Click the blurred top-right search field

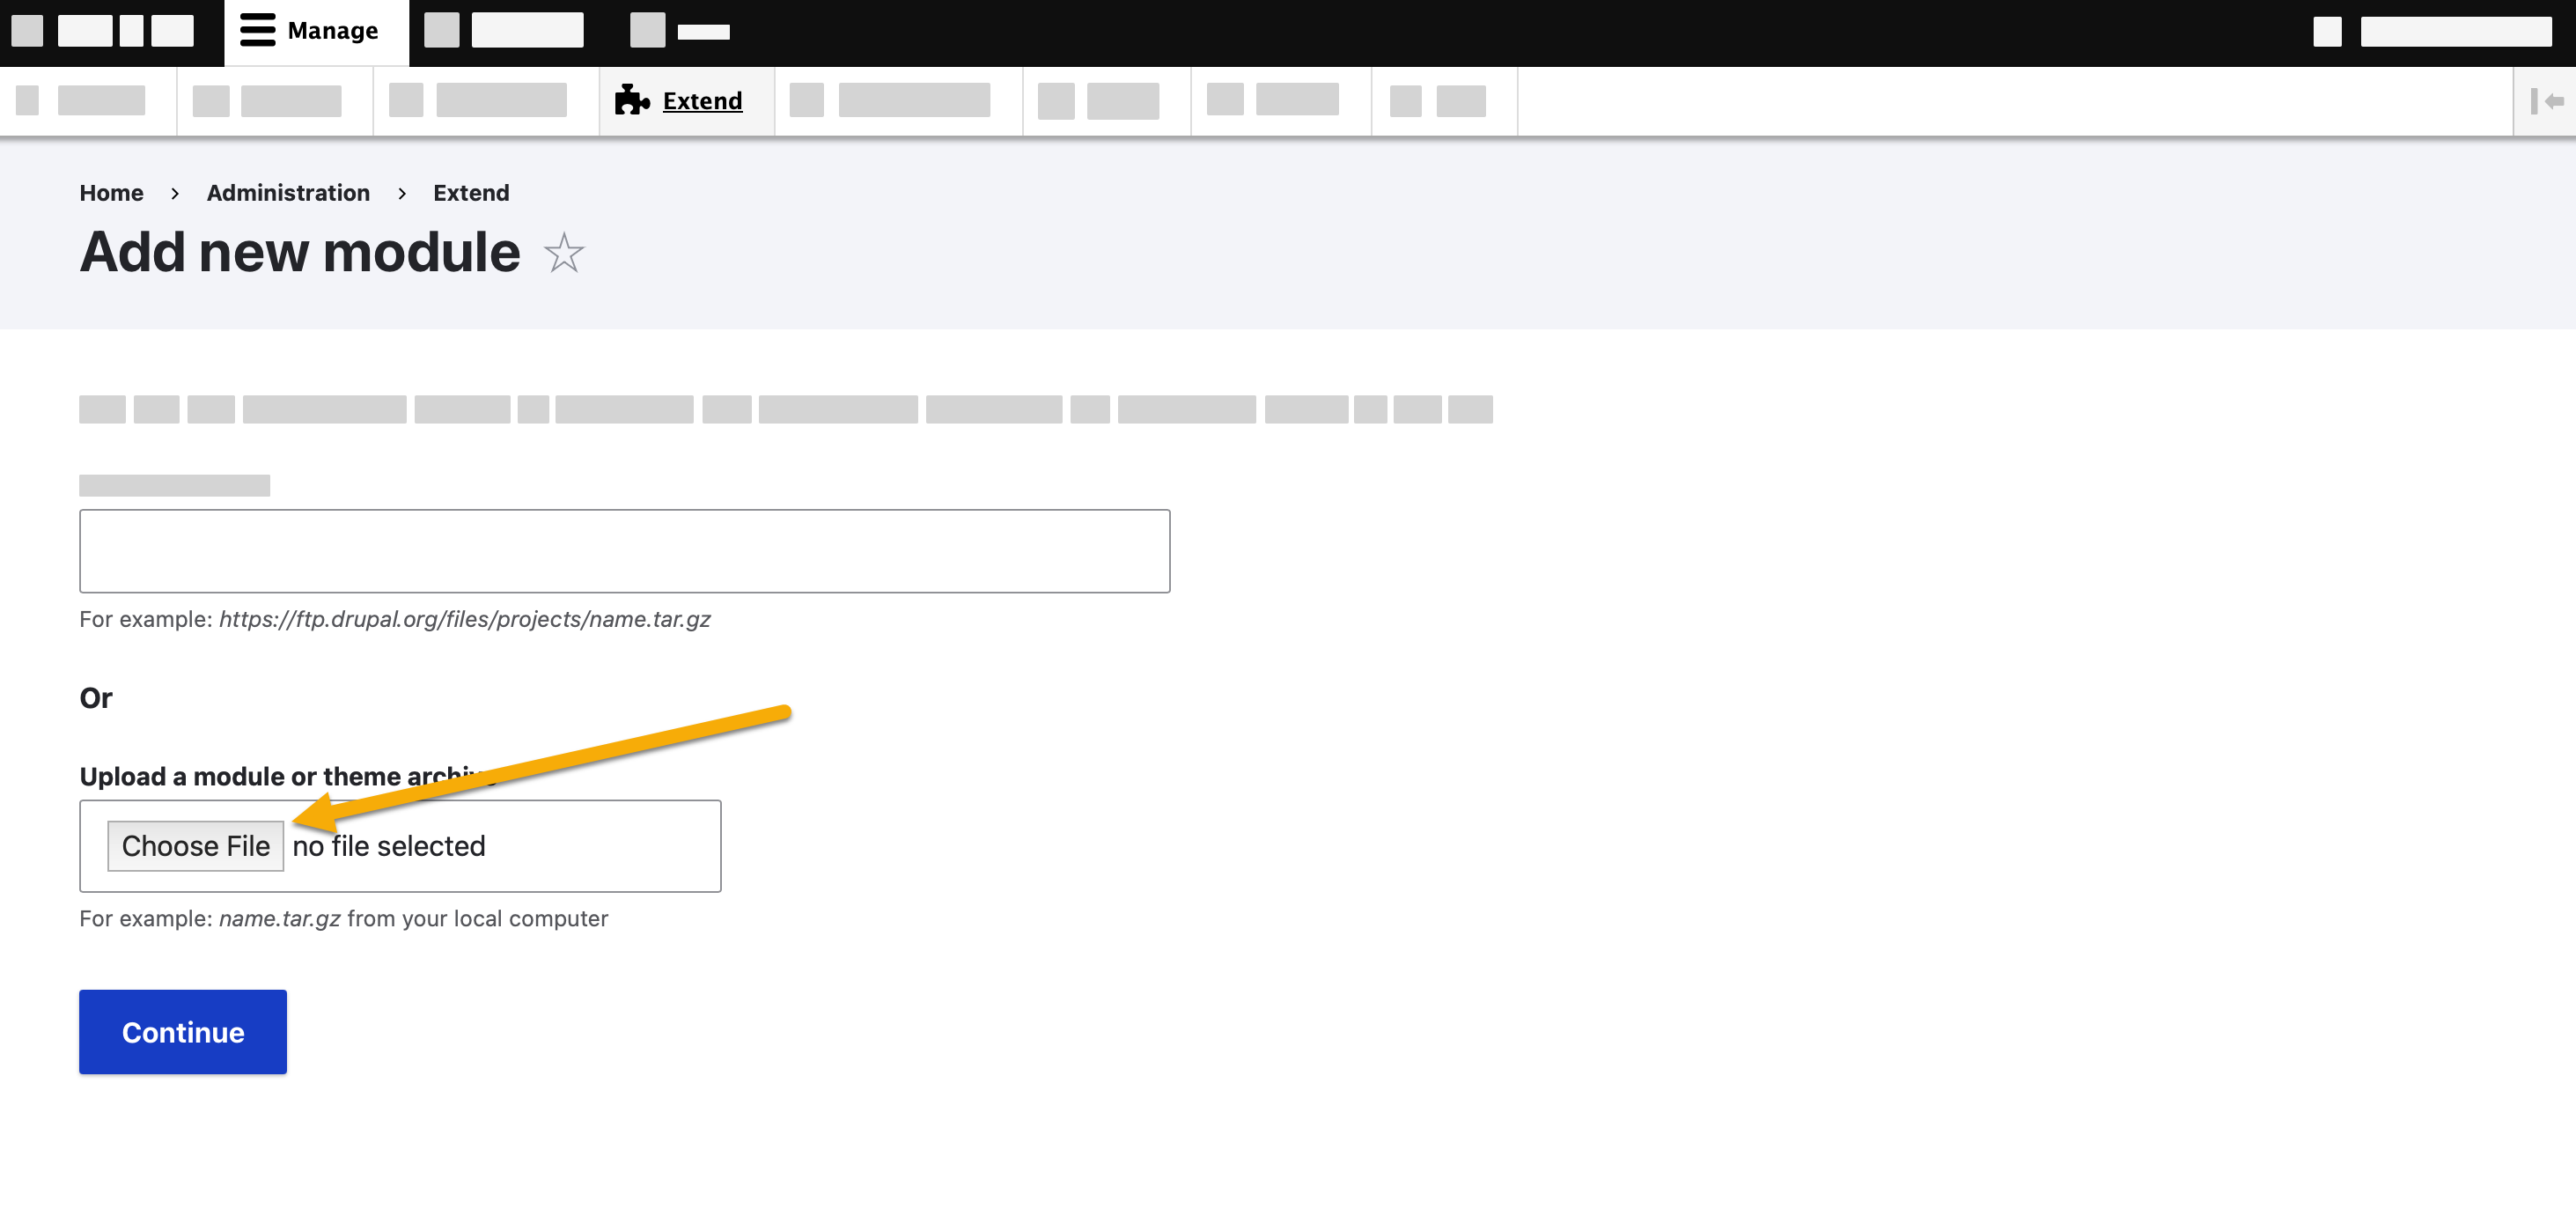coord(2455,31)
